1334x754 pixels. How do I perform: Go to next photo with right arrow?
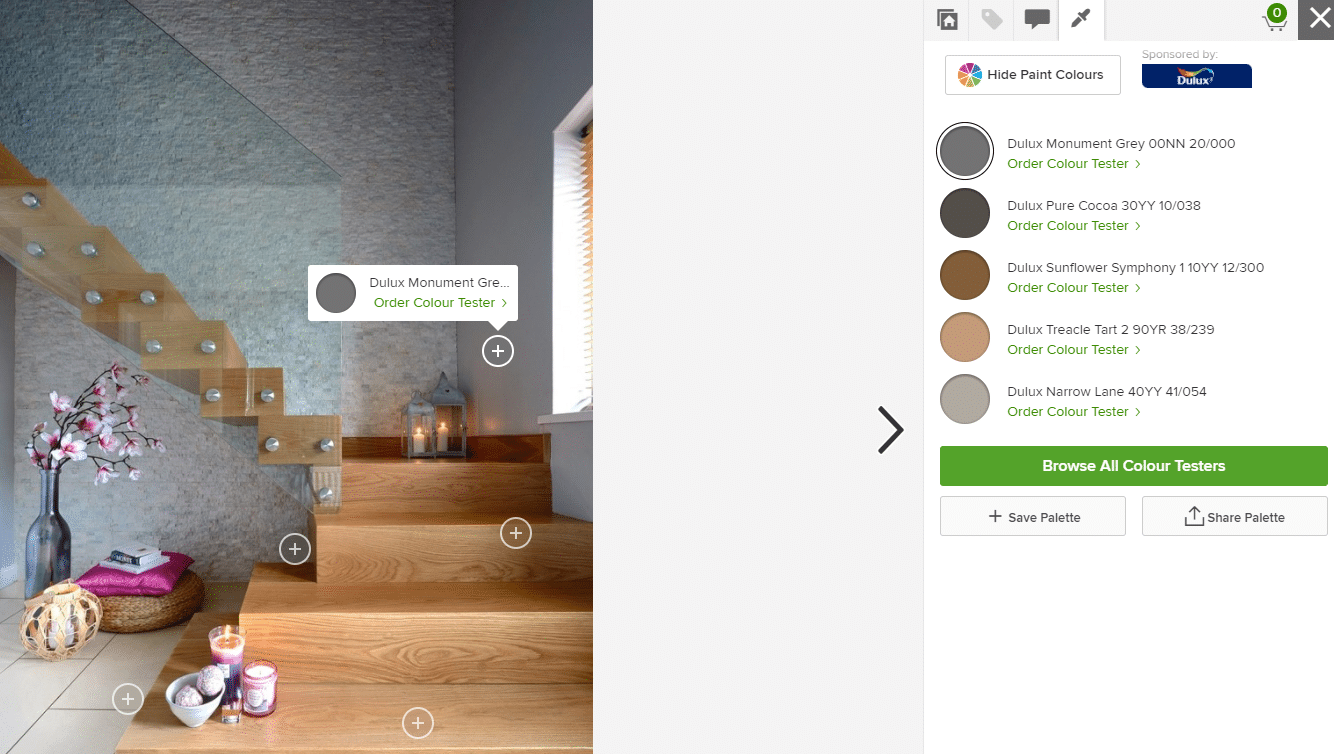coord(890,430)
